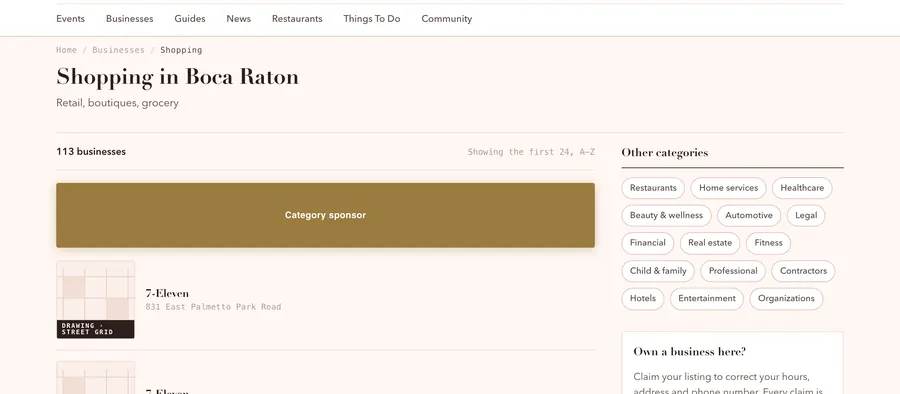The width and height of the screenshot is (900, 394).
Task: Open the Automotive category chip
Action: tap(749, 215)
